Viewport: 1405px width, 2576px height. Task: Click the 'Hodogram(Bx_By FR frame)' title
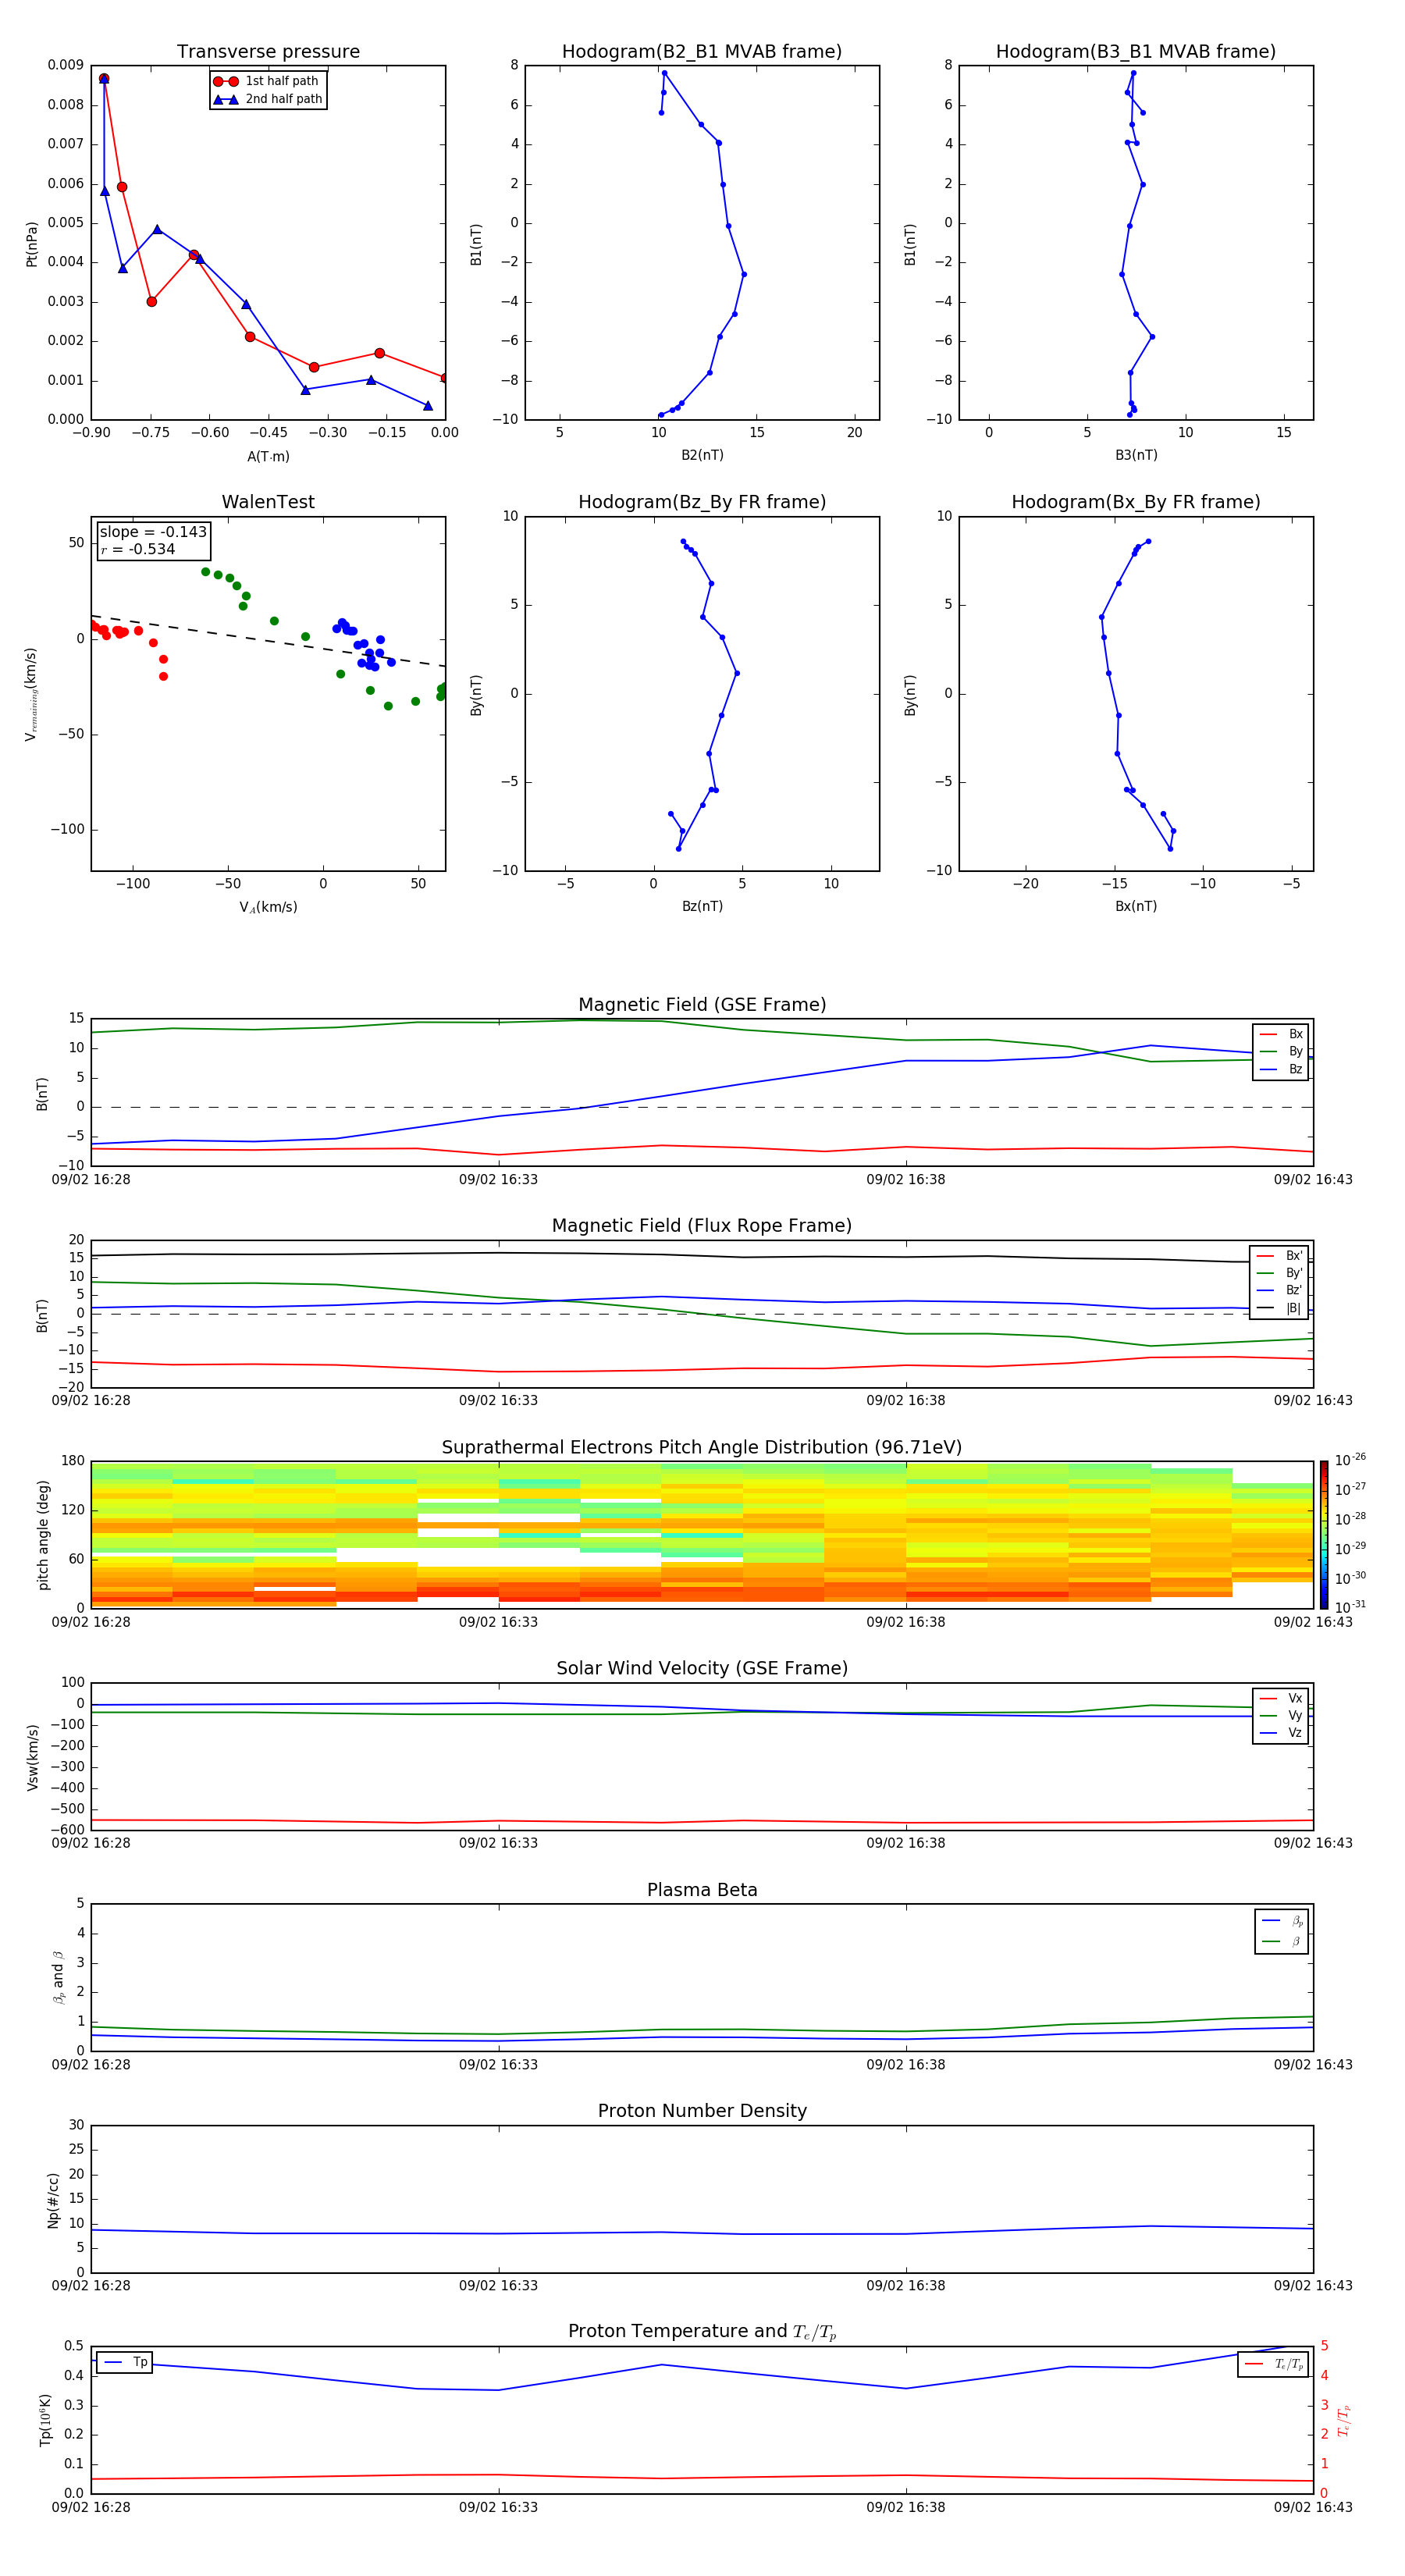[x=1136, y=502]
